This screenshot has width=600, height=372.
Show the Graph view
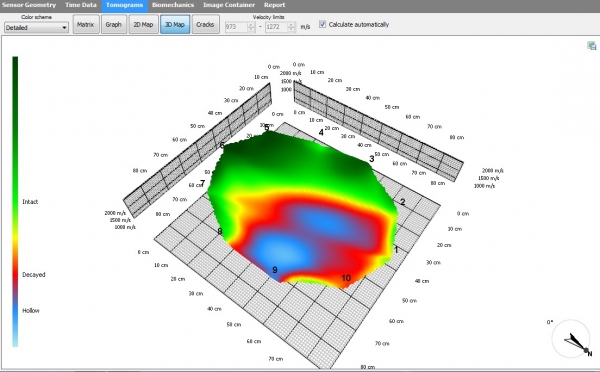tap(114, 24)
